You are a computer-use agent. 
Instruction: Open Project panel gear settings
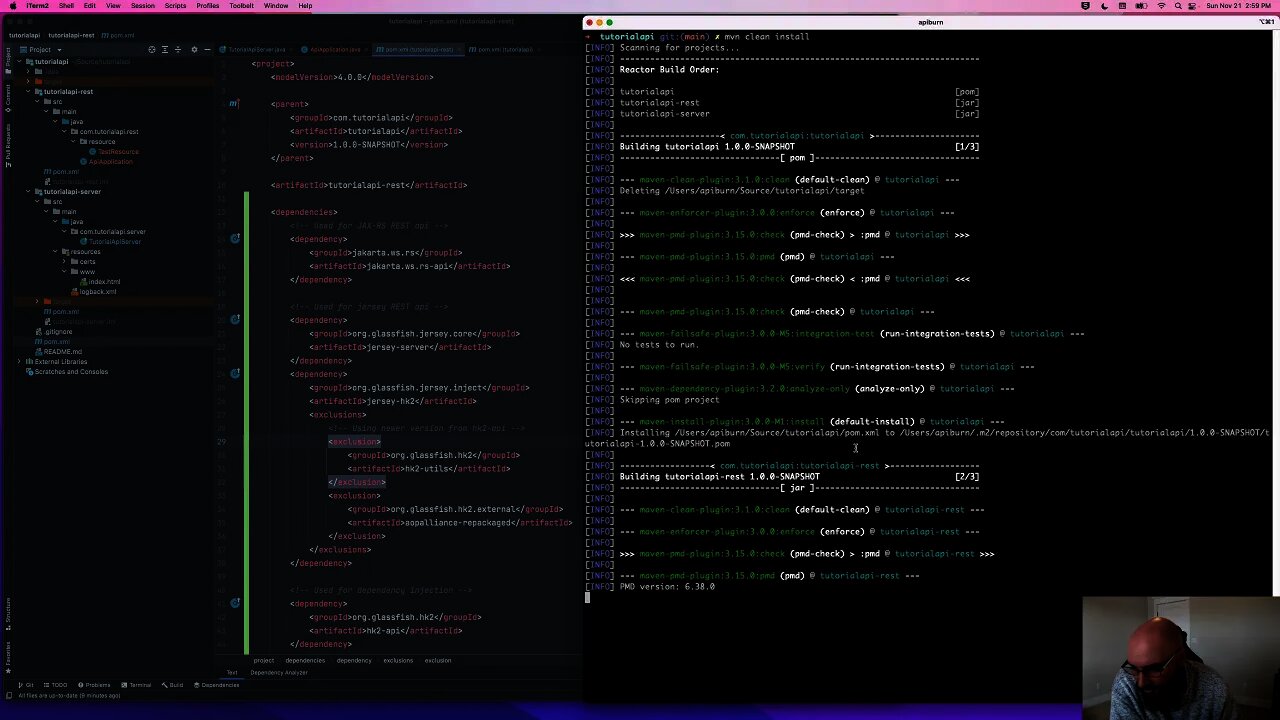coord(194,49)
